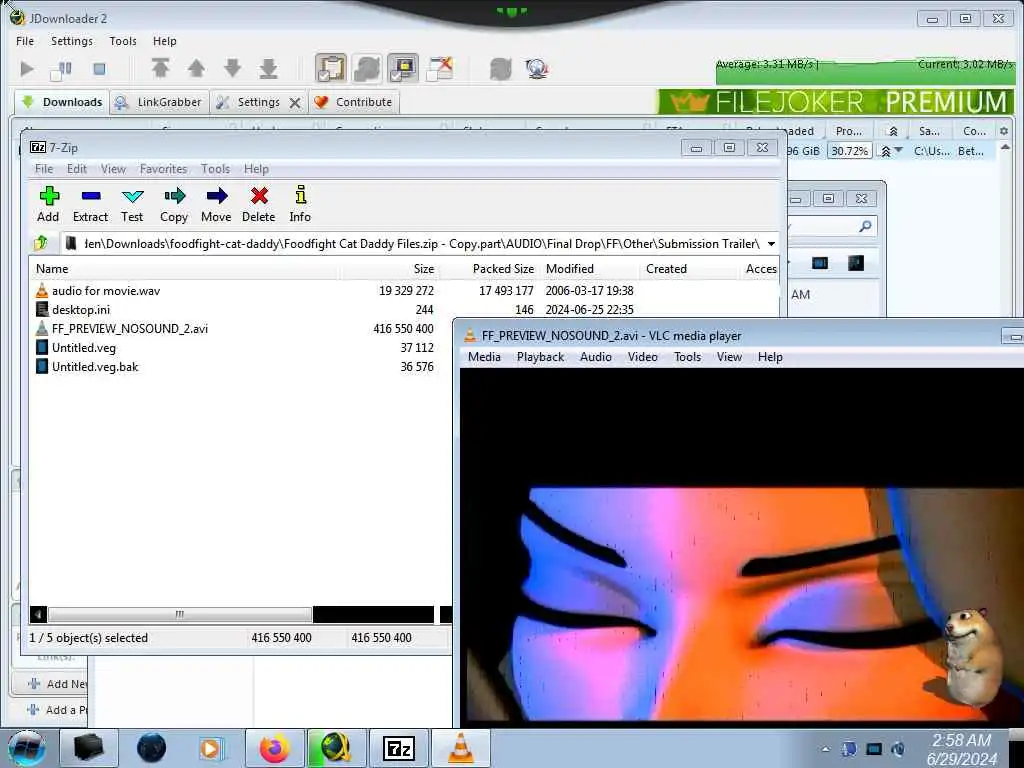
Task: Select desktop.ini file in 7-Zip
Action: tap(81, 310)
